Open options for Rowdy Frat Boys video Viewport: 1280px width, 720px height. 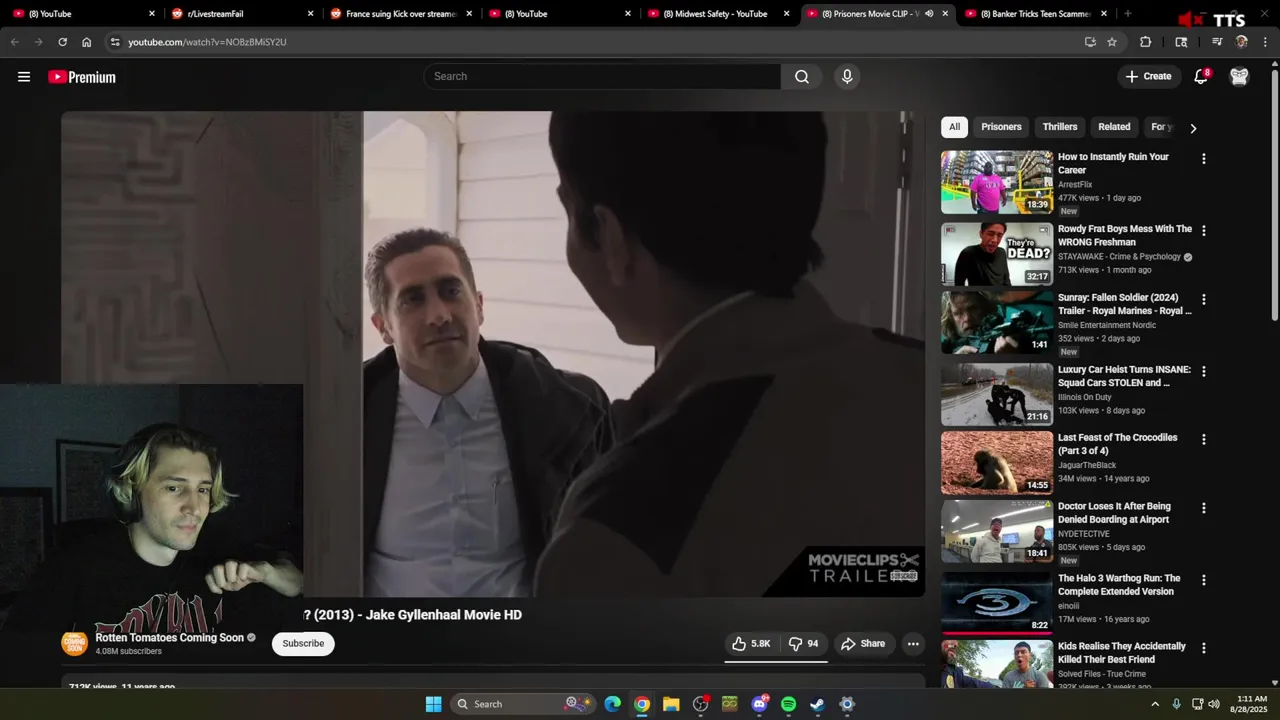point(1203,231)
